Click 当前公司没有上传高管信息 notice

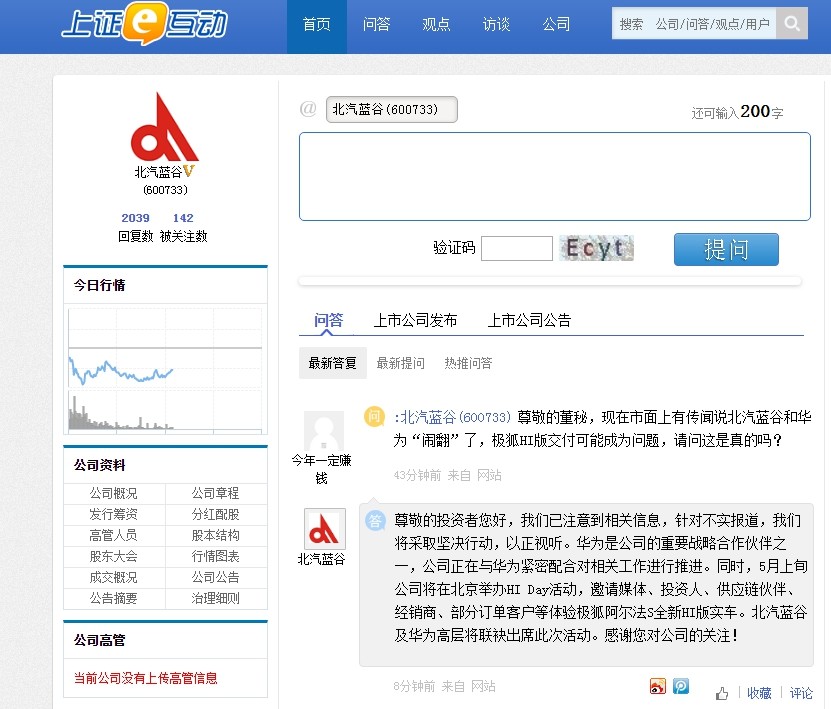(146, 678)
